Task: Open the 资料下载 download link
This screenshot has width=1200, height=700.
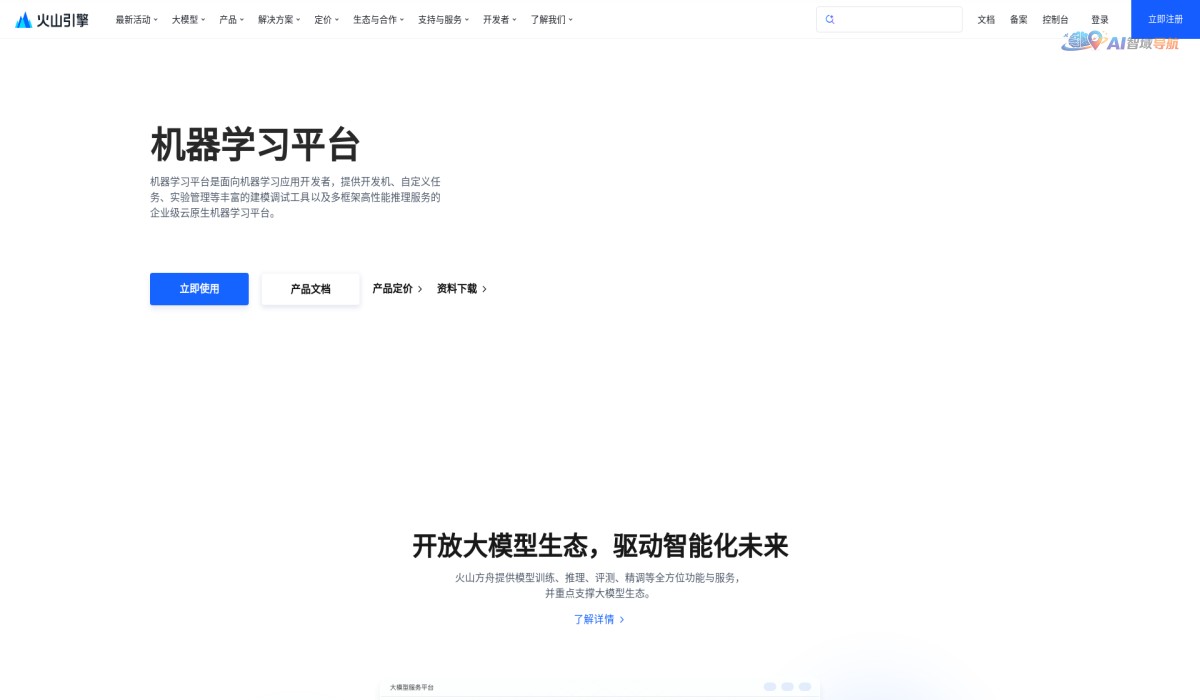Action: [x=456, y=288]
